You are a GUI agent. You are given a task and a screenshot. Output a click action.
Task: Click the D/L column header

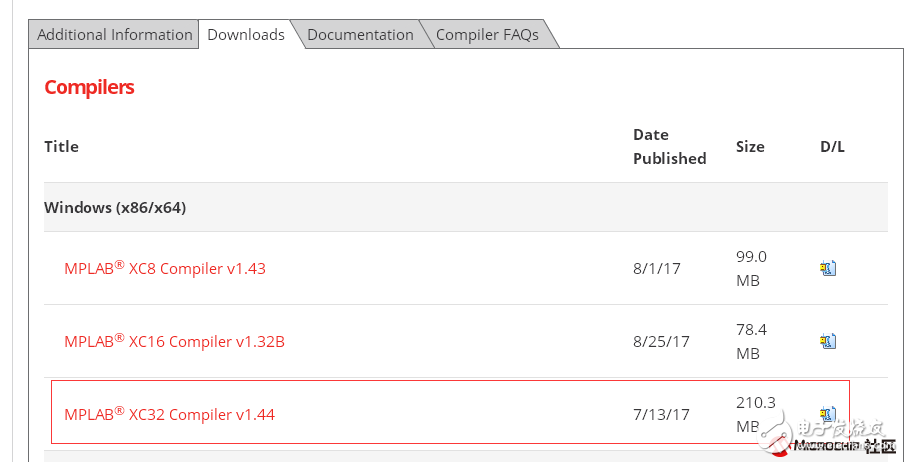point(832,146)
